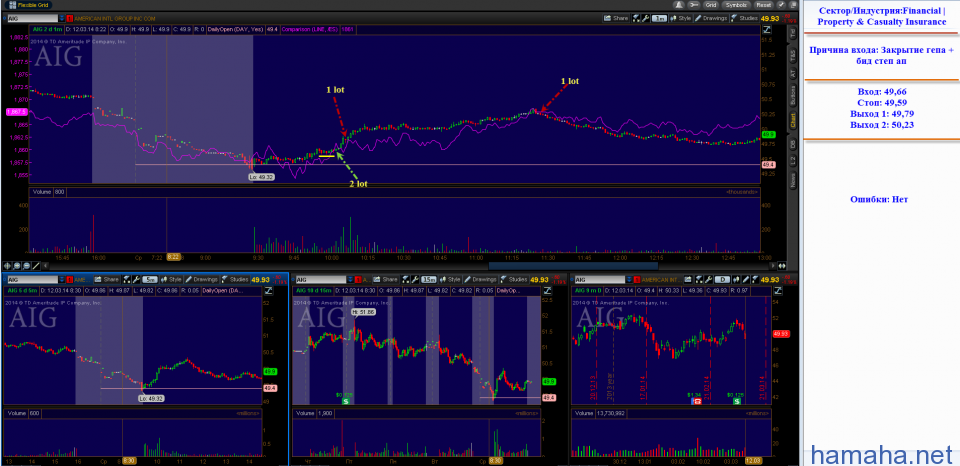Open Drawings on the bottom-middle chart
960x466 pixels.
pos(484,279)
